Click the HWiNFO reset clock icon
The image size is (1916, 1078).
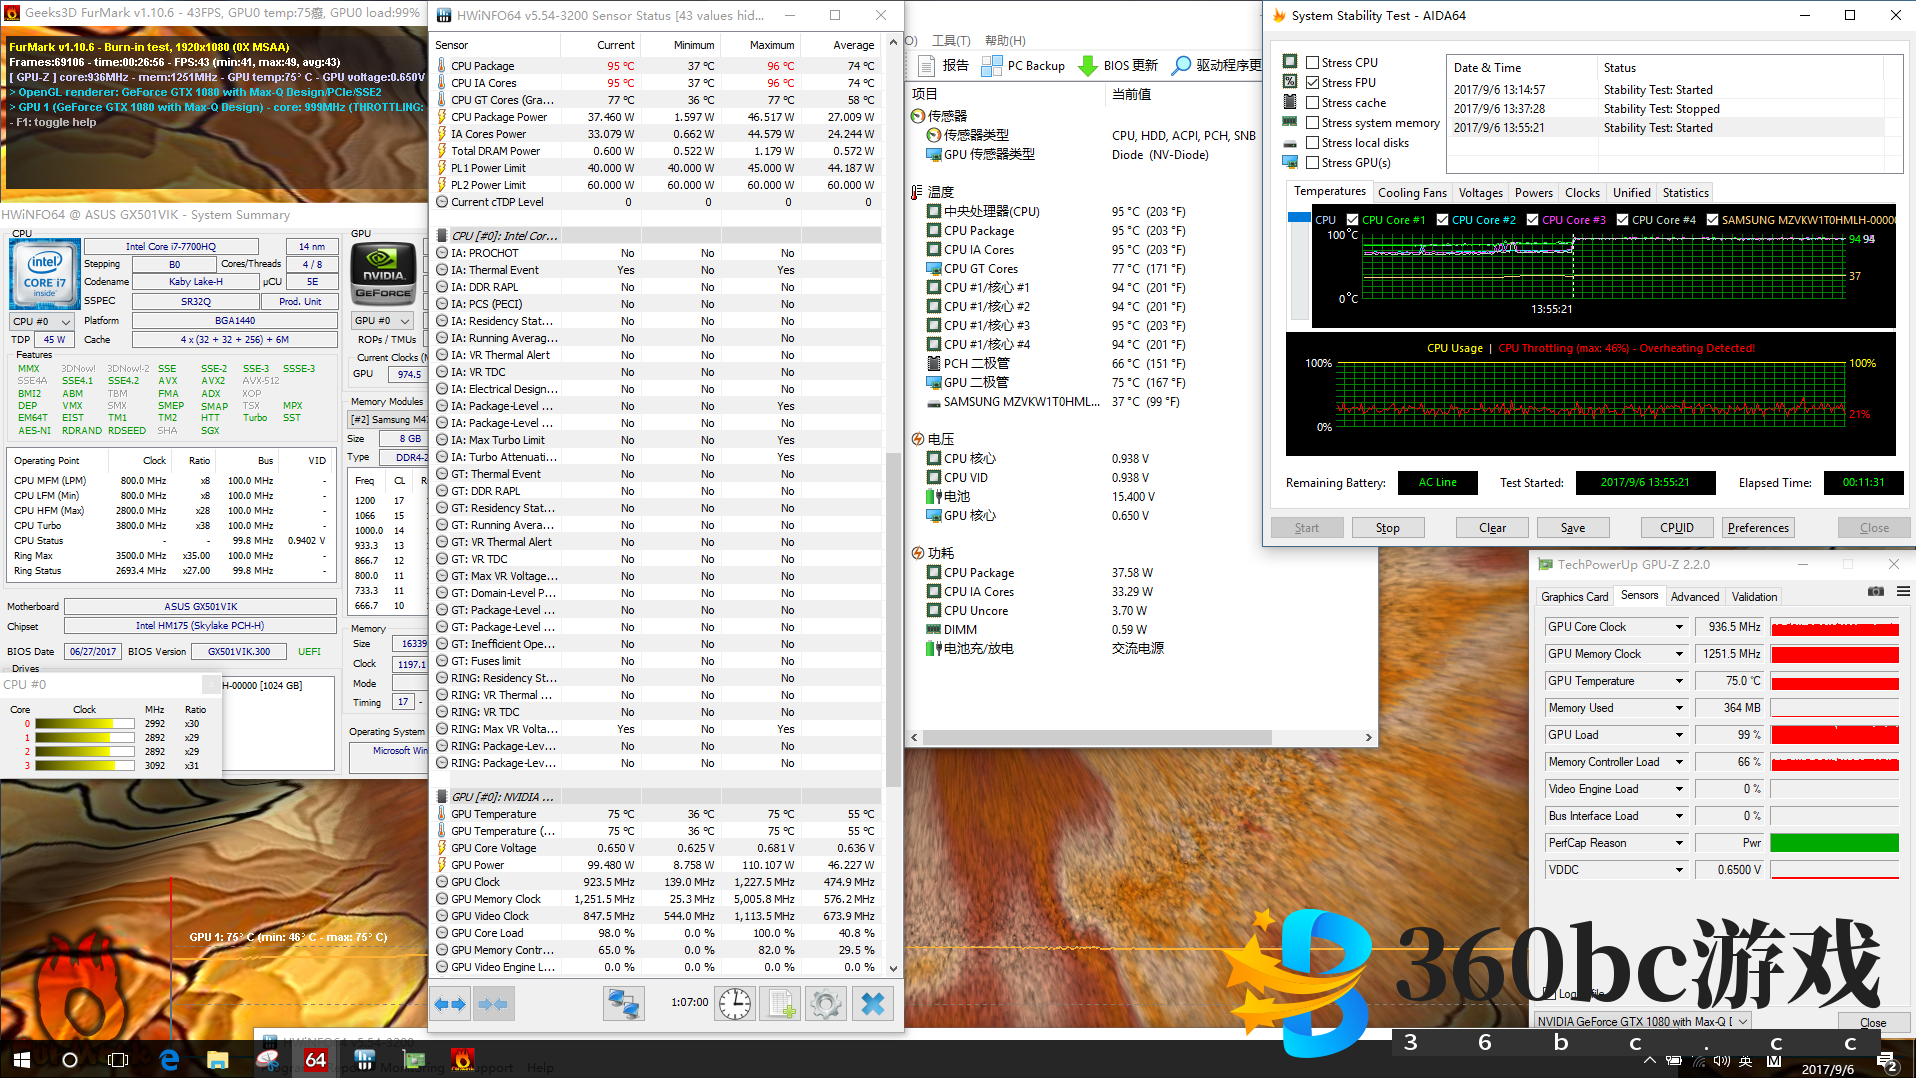click(735, 1003)
